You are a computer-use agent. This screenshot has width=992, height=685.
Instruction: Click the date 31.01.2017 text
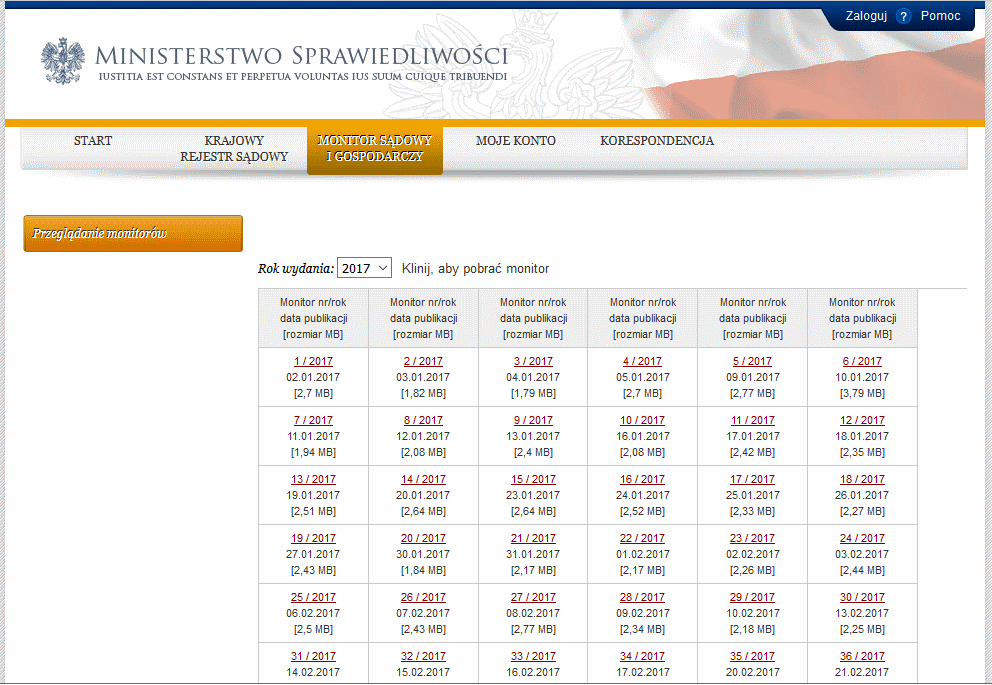[x=533, y=555]
